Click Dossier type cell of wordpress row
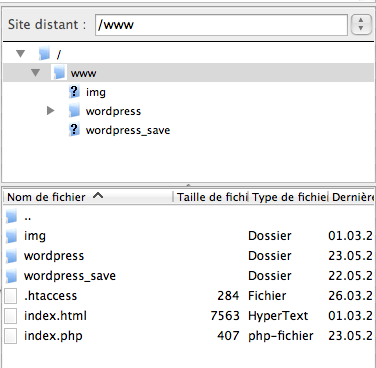Screen dimensions: 376x368 click(x=270, y=256)
